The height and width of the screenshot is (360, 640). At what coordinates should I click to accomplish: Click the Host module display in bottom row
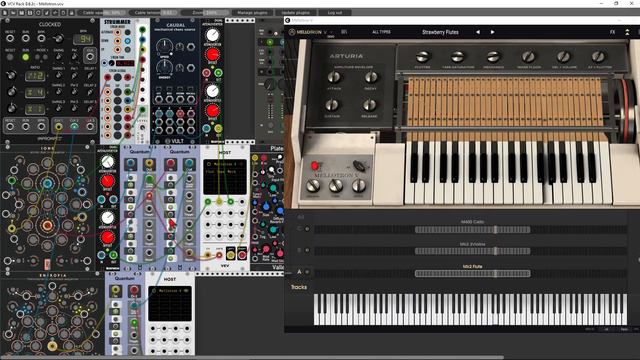(x=170, y=304)
